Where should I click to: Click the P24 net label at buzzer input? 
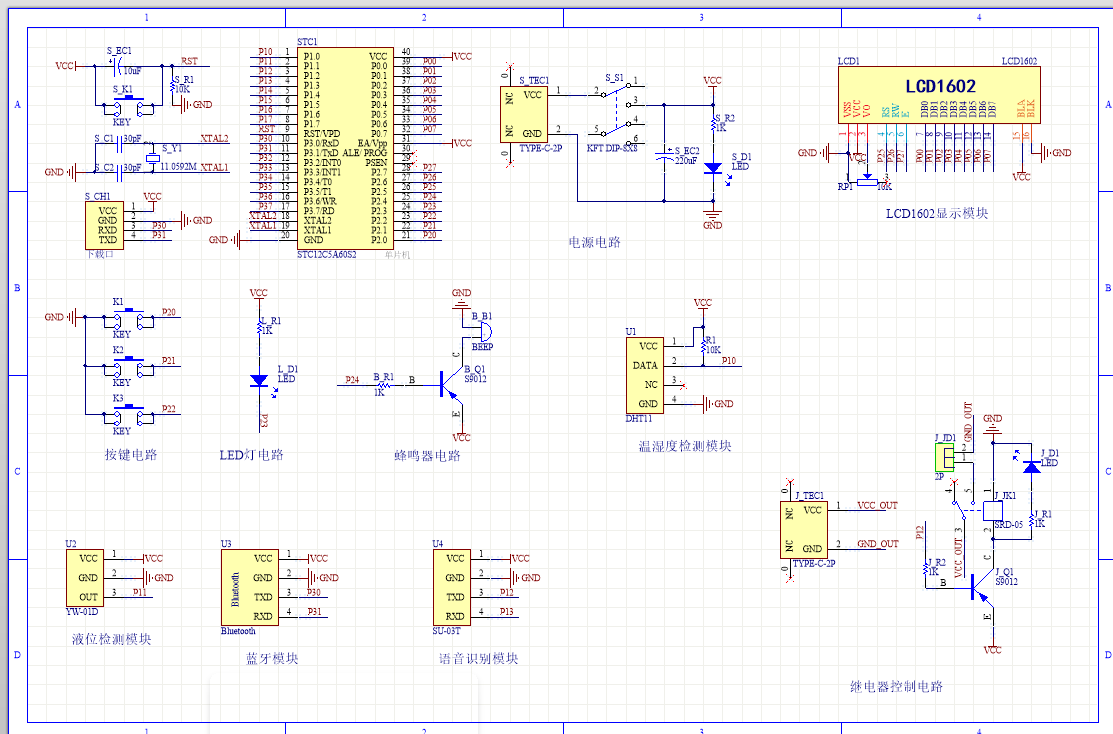352,380
